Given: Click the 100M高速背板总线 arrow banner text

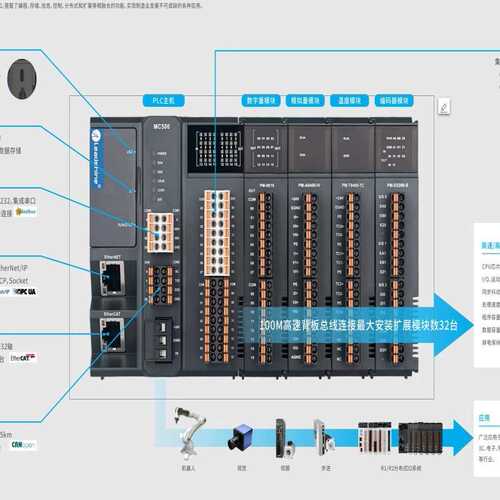Looking at the screenshot, I should [x=358, y=325].
